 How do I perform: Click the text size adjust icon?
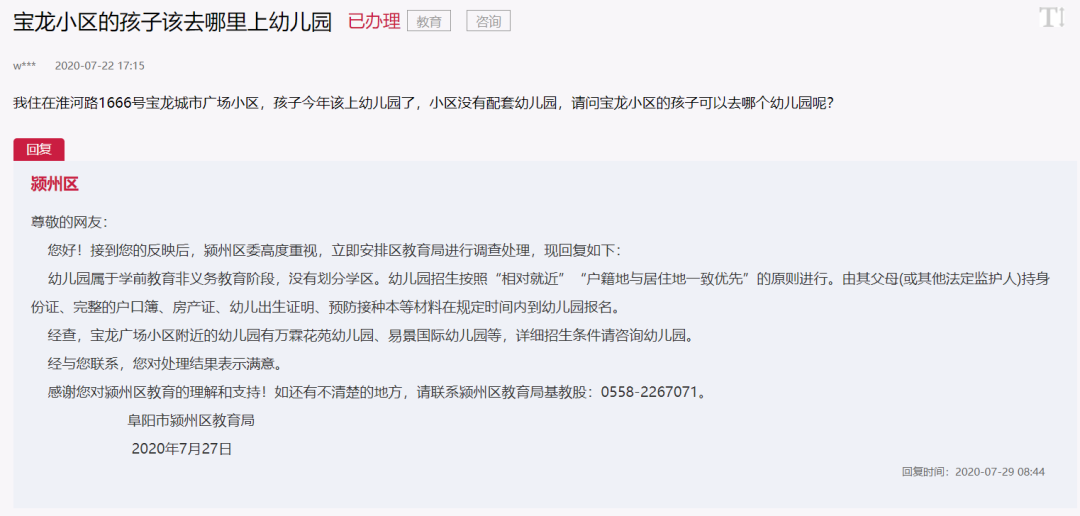[1052, 17]
